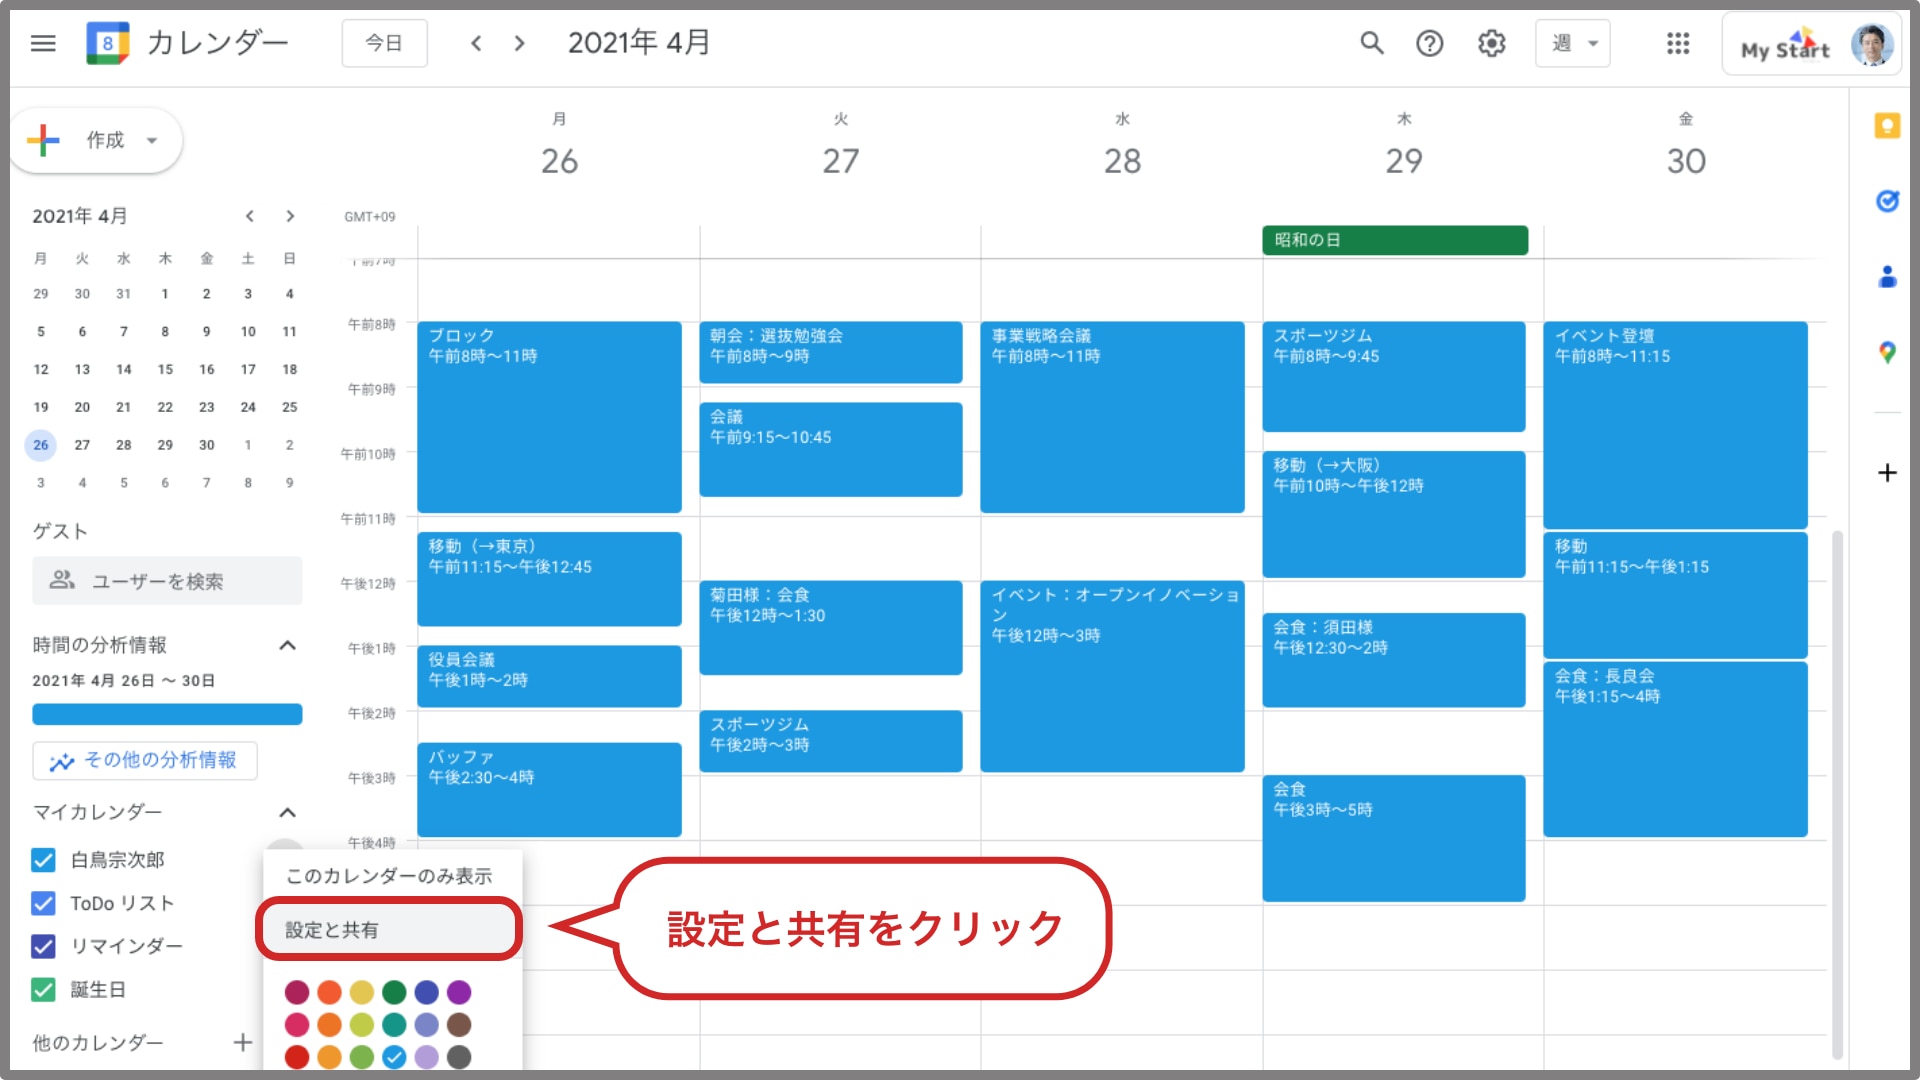Viewport: 1920px width, 1080px height.
Task: Click その他の分析情報 button
Action: [145, 761]
